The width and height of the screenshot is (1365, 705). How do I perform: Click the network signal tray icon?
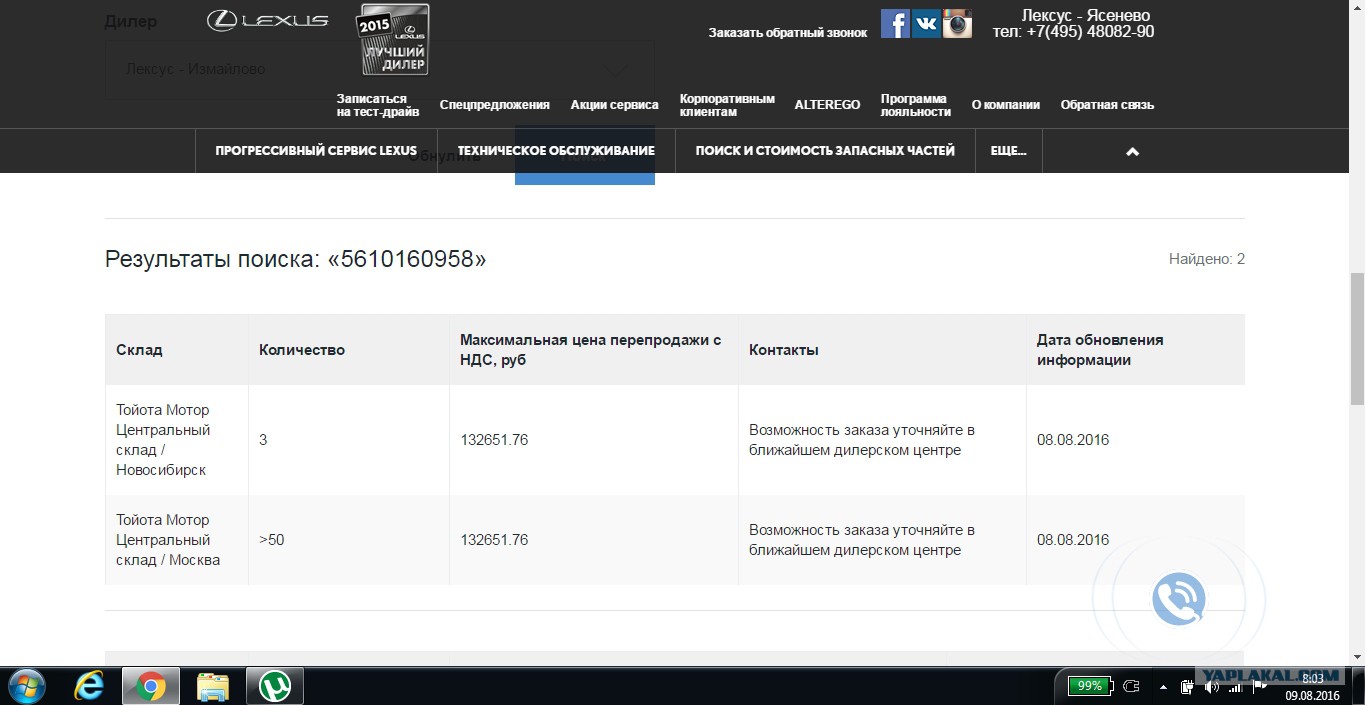1235,687
